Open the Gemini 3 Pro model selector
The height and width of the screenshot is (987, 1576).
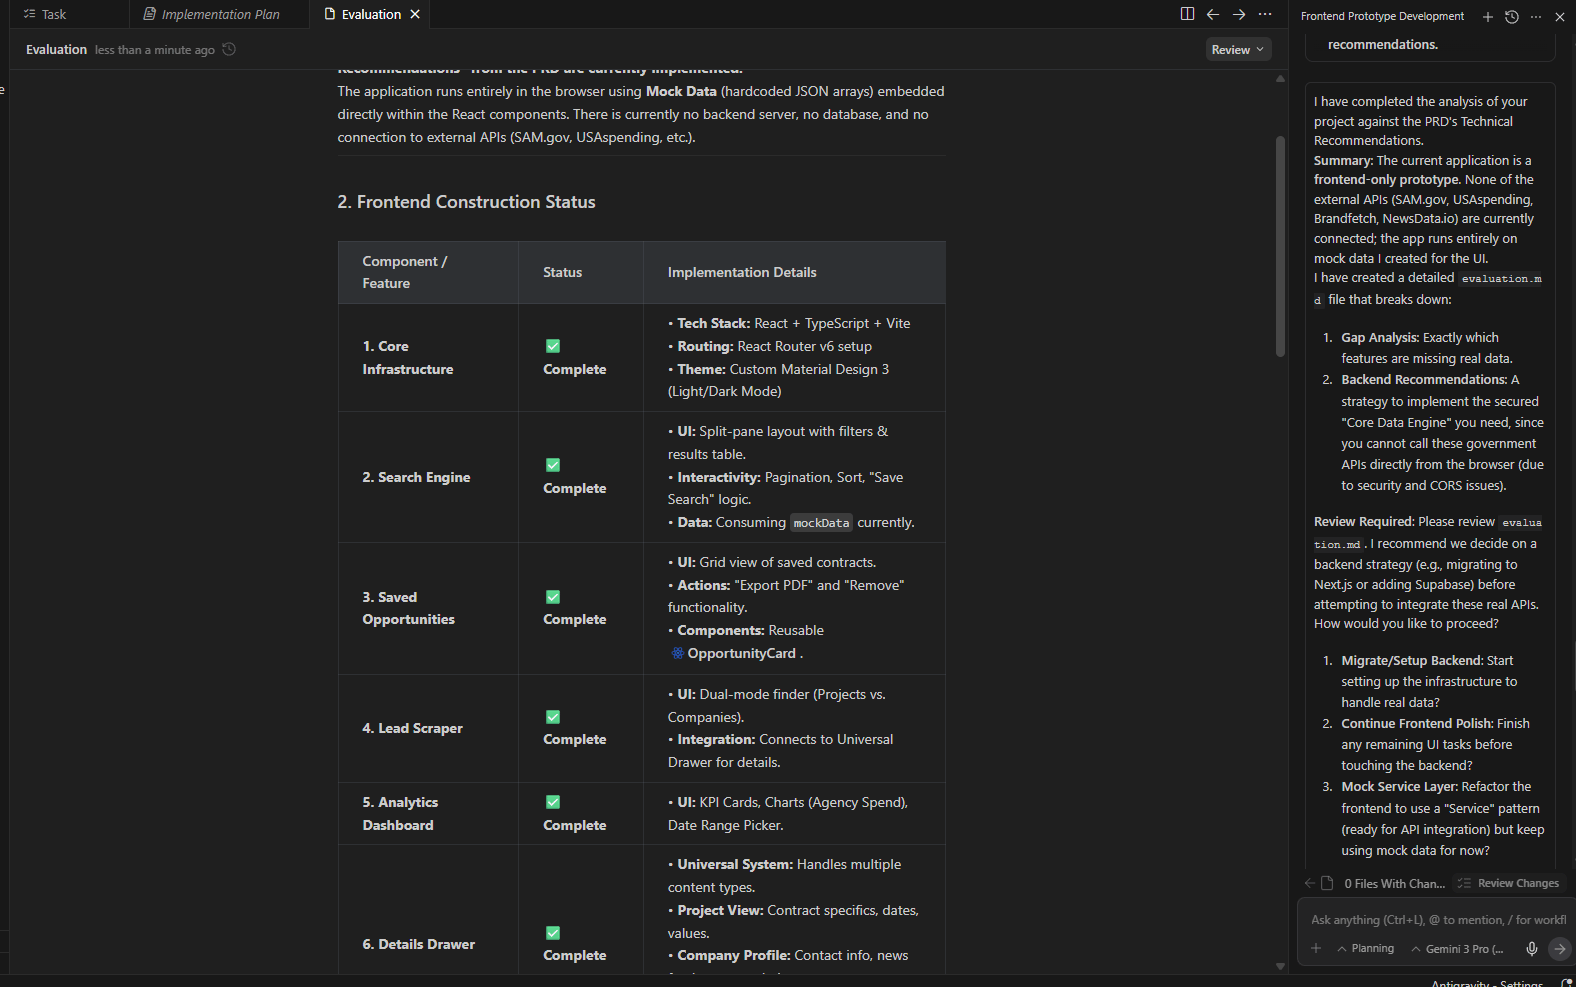pos(1458,949)
